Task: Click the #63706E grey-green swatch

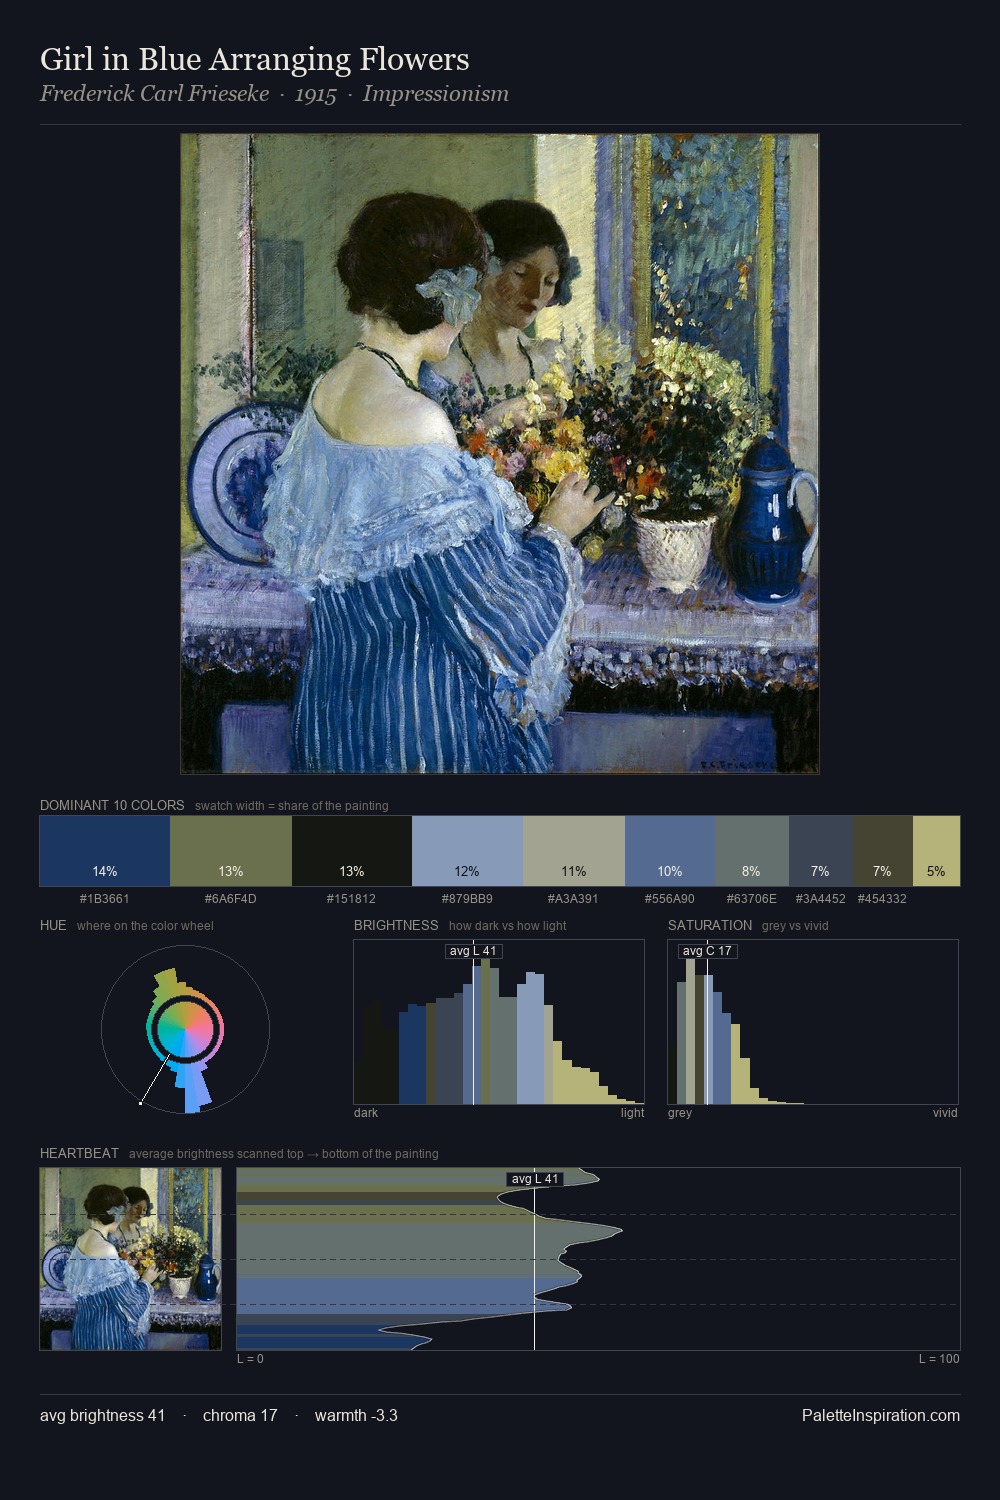Action: click(x=752, y=851)
